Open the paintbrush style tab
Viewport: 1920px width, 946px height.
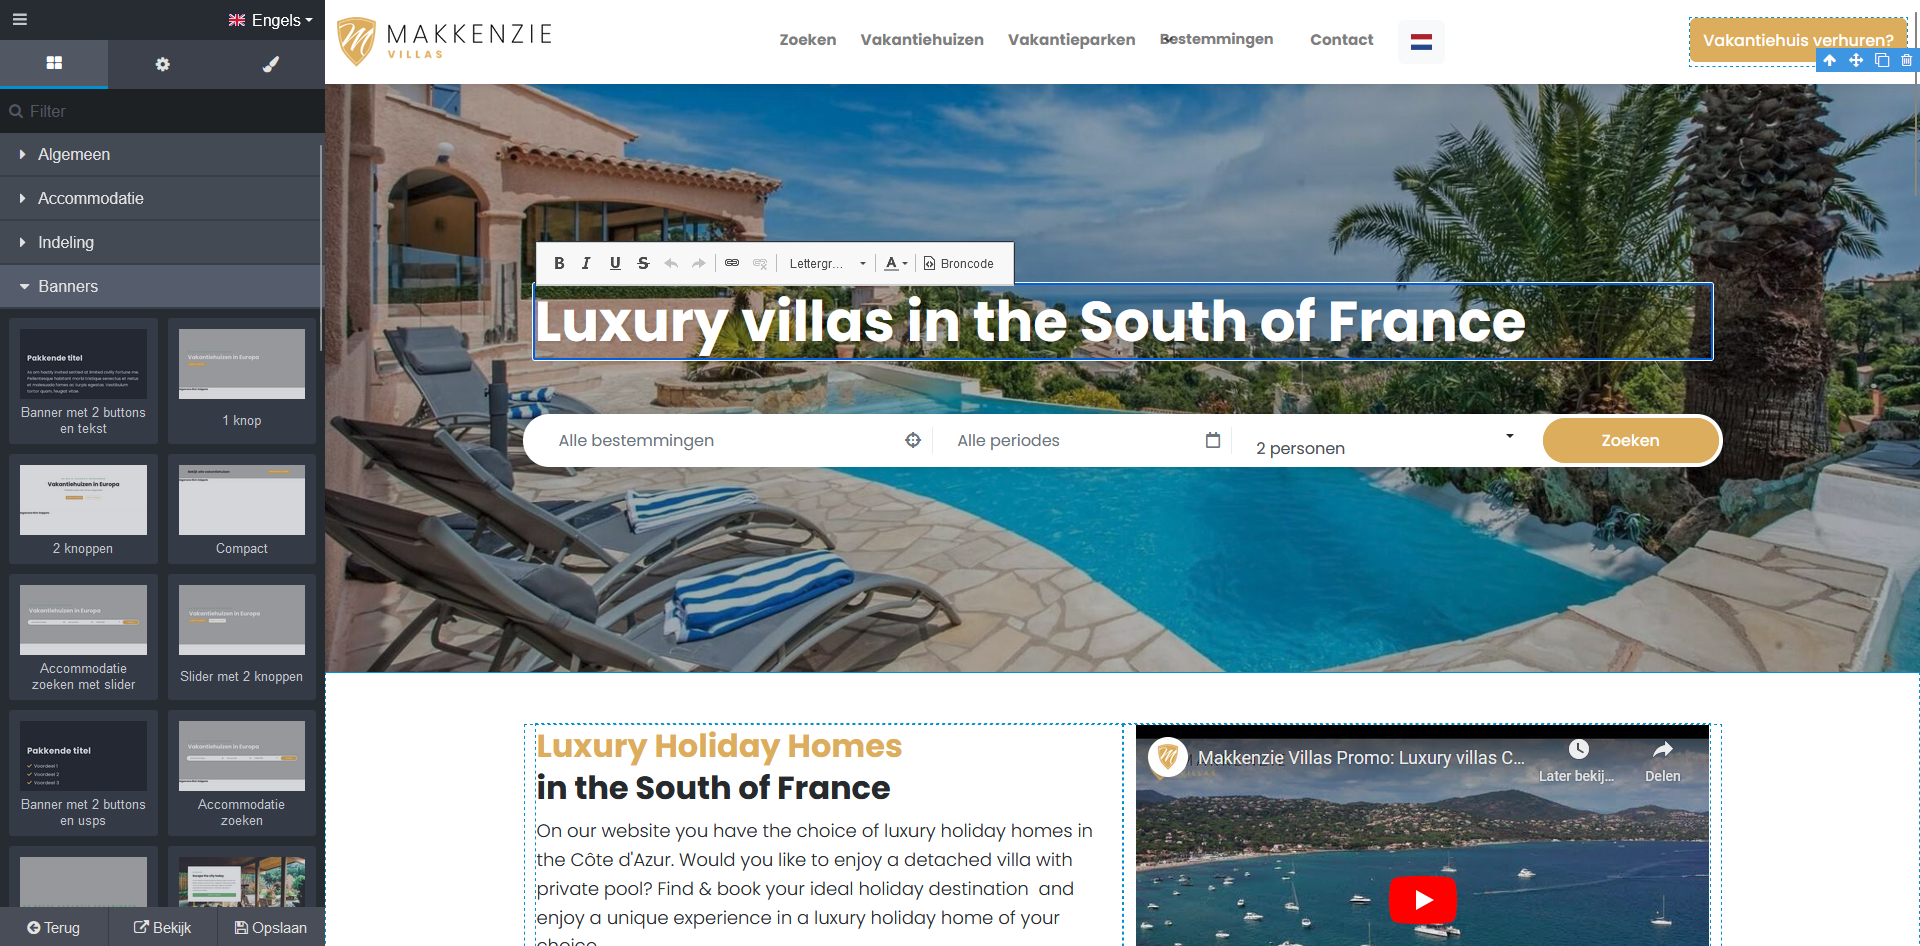(x=270, y=64)
